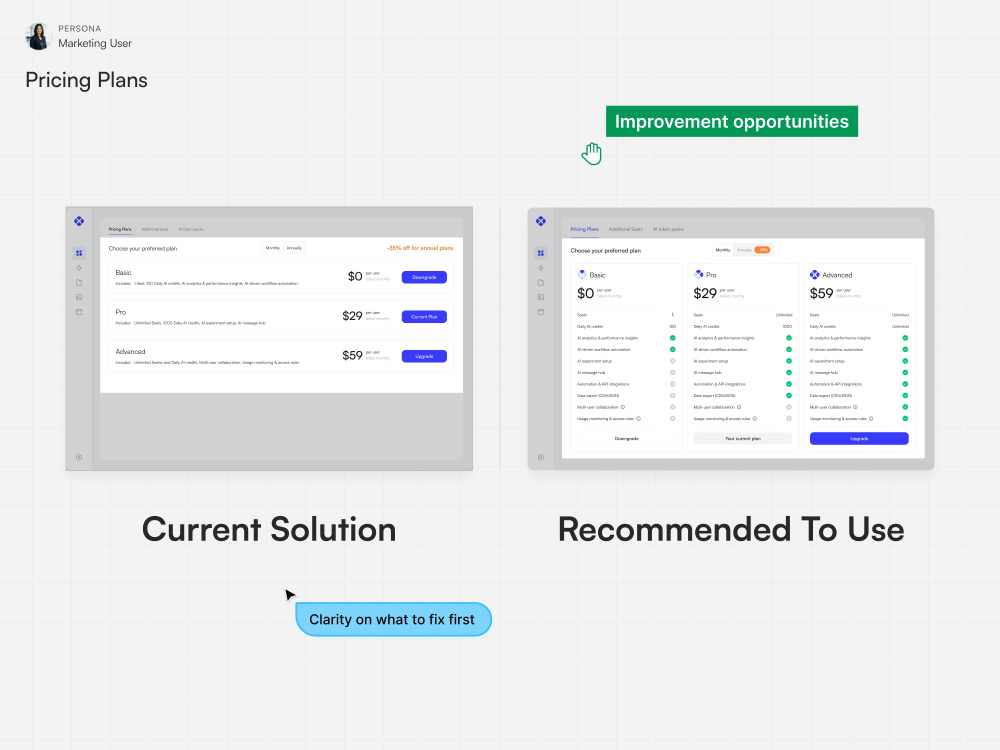
Task: Click the Basic plan card icon
Action: click(582, 275)
